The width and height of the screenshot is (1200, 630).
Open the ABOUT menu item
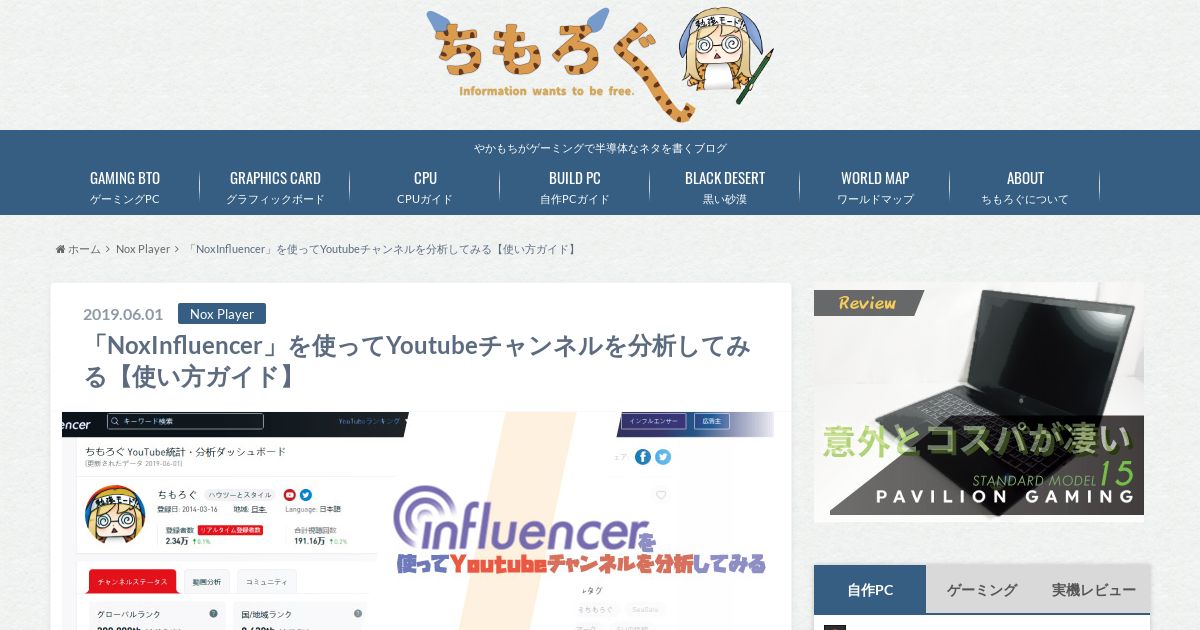tap(1025, 187)
